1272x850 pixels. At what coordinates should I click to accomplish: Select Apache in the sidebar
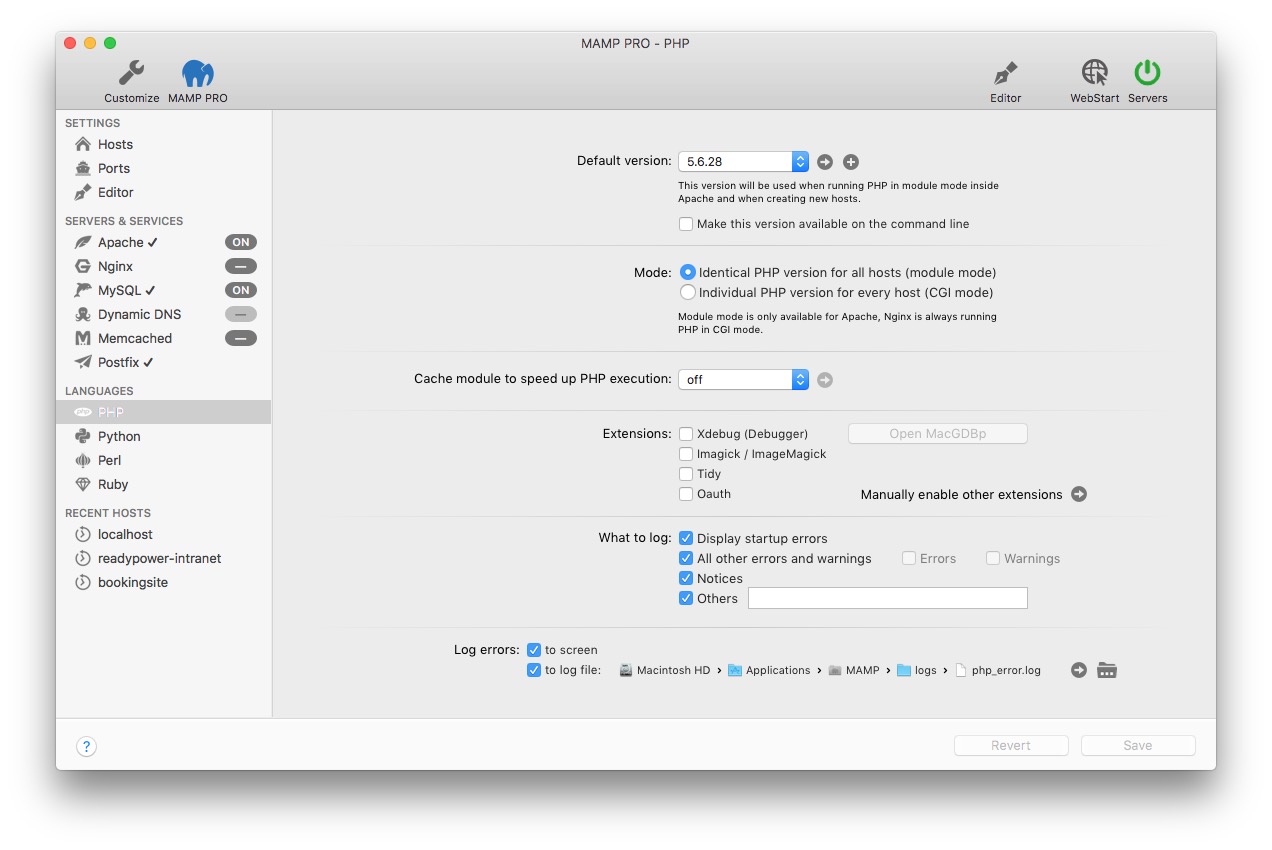pos(120,242)
